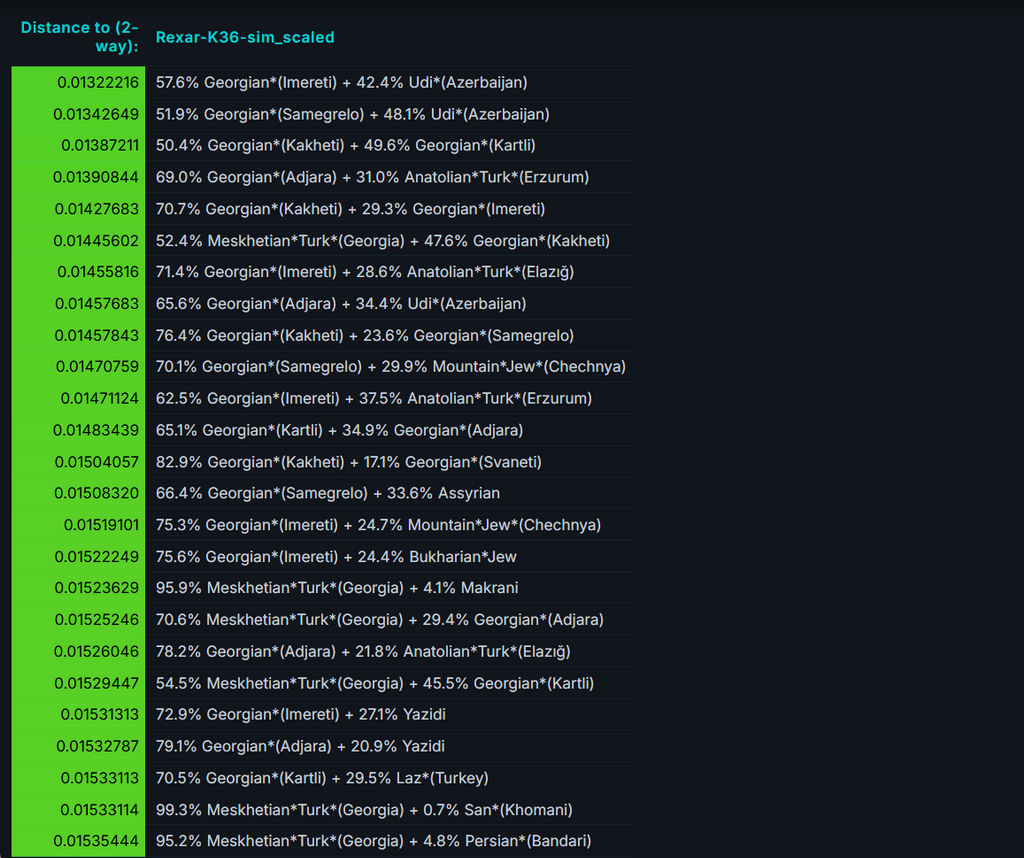Select distance value 0.01342649
This screenshot has width=1024, height=858.
coord(96,114)
